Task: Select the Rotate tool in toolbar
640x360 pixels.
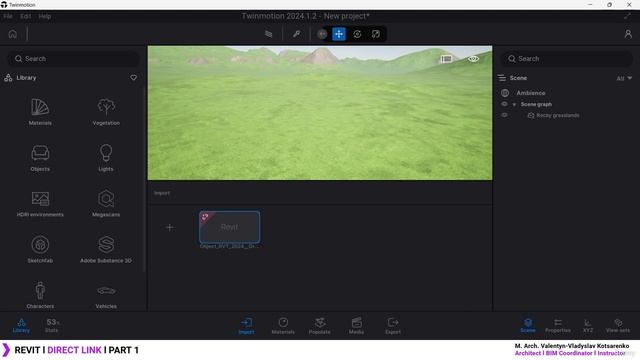Action: tap(357, 34)
